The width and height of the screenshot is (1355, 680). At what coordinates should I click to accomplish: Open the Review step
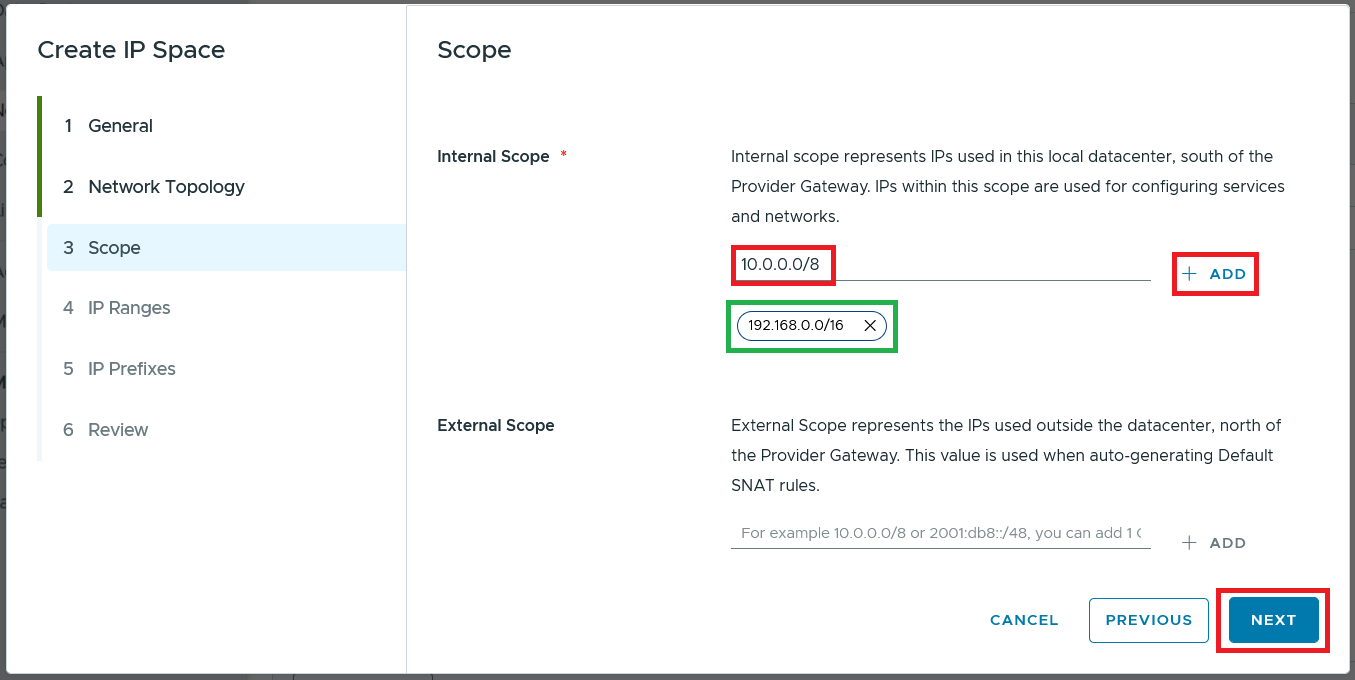[118, 430]
